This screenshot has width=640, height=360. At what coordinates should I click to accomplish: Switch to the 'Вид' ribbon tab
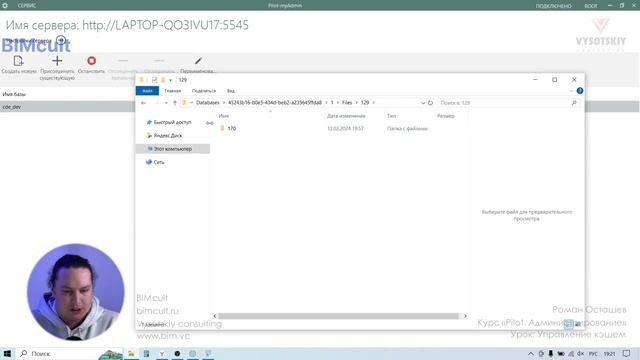(231, 91)
